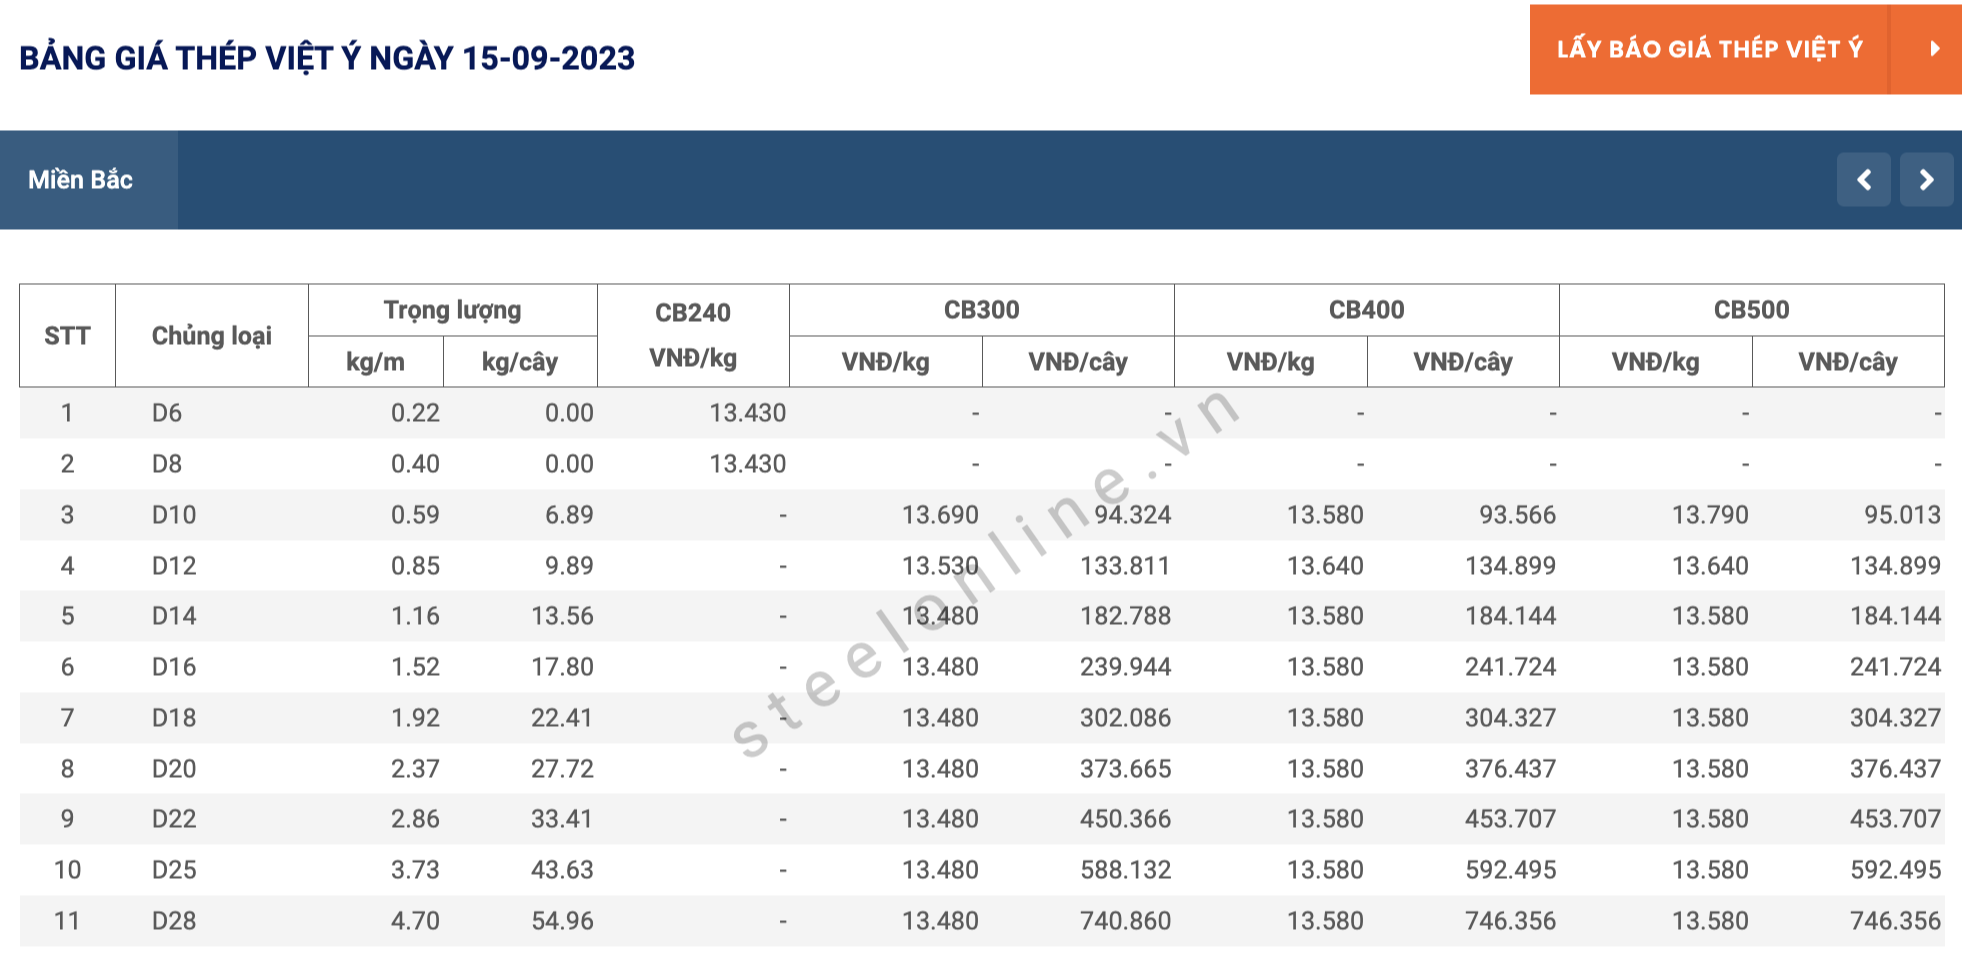Image resolution: width=1962 pixels, height=962 pixels.
Task: Click the 239.944 price in D16 row
Action: click(1126, 667)
